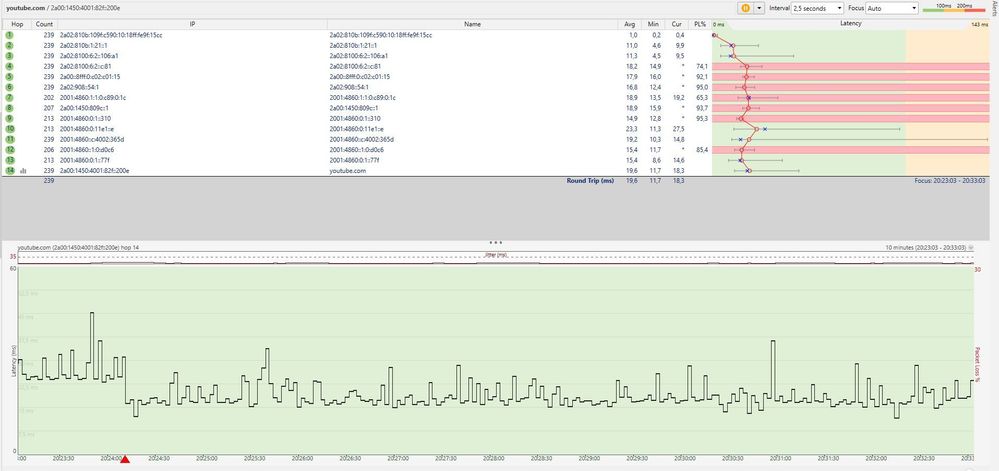The image size is (999, 471).
Task: Select IP 2001:4860:0:1::77f in IP column
Action: (85, 160)
